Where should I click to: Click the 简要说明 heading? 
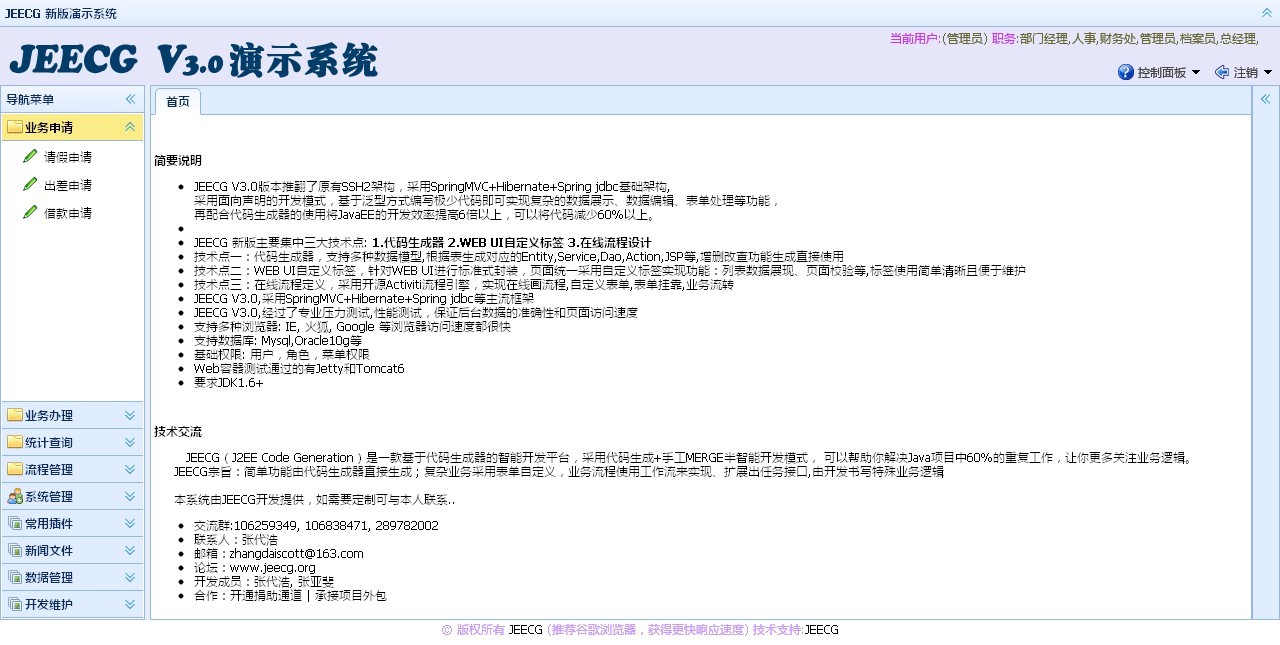pyautogui.click(x=178, y=160)
